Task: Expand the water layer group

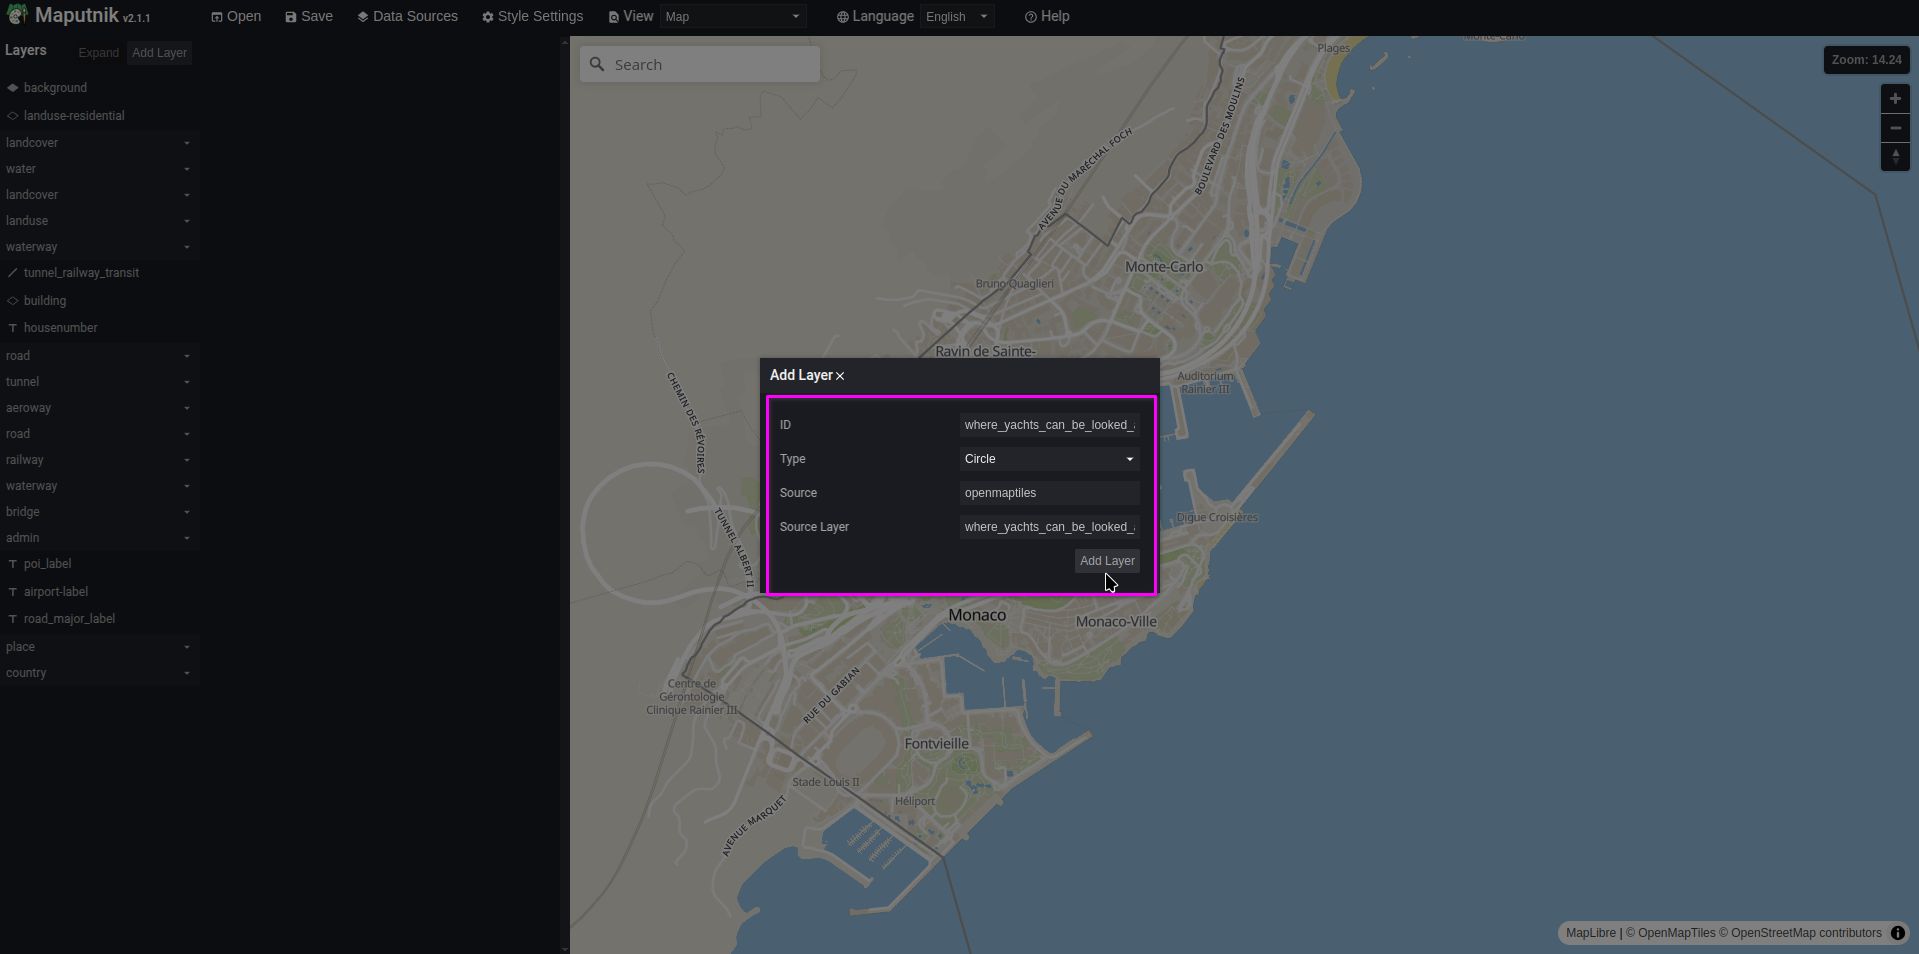Action: coord(186,169)
